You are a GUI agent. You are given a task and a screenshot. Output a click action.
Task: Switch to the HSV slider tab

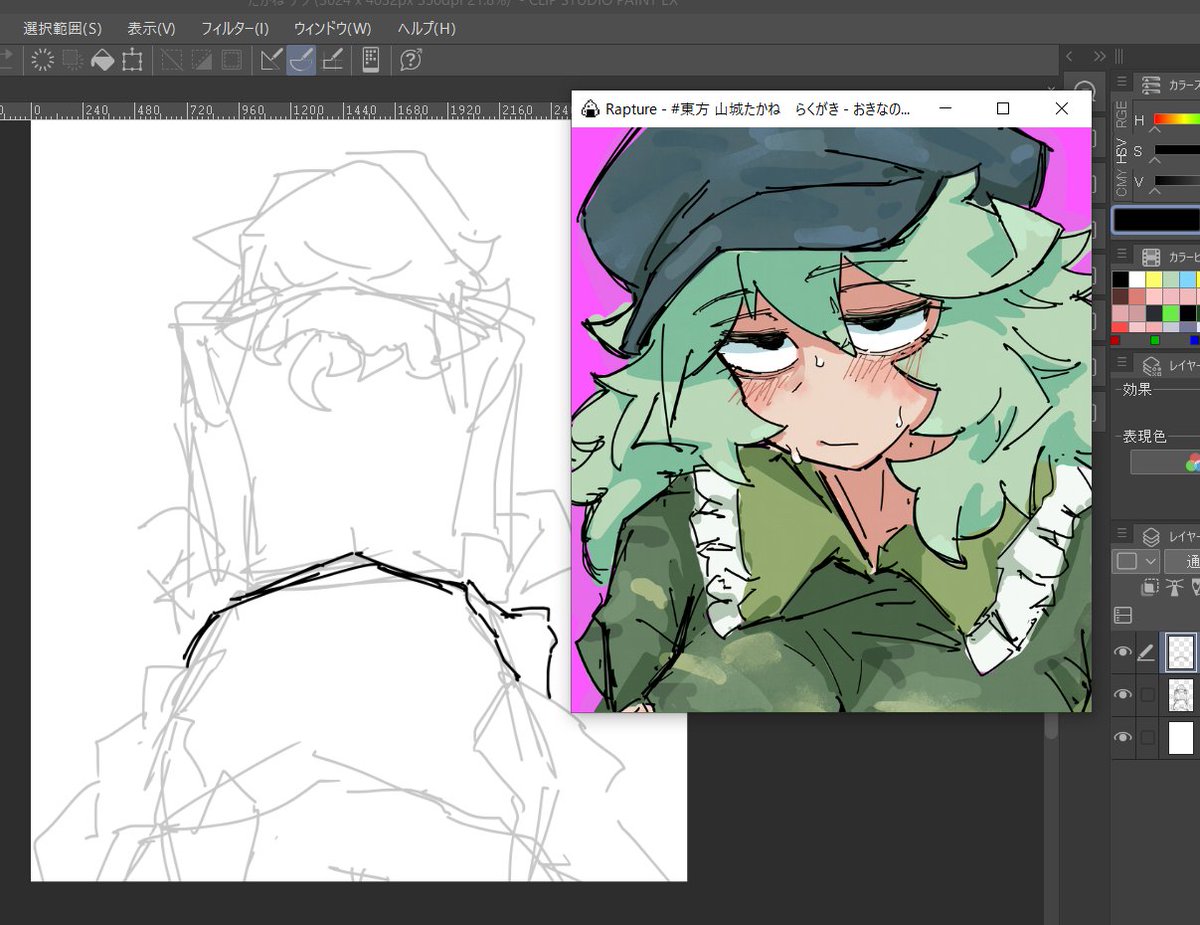(x=1122, y=152)
